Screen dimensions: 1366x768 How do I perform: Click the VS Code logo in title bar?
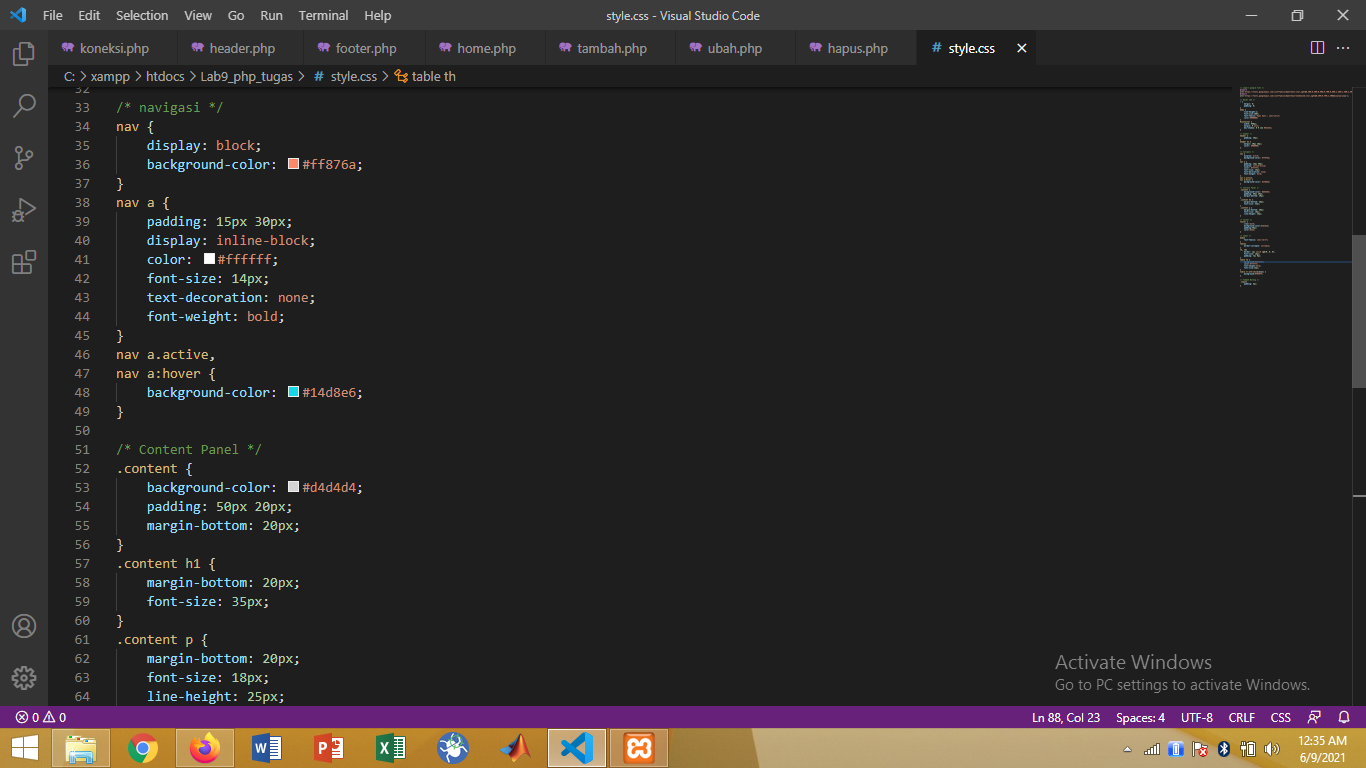pos(18,15)
